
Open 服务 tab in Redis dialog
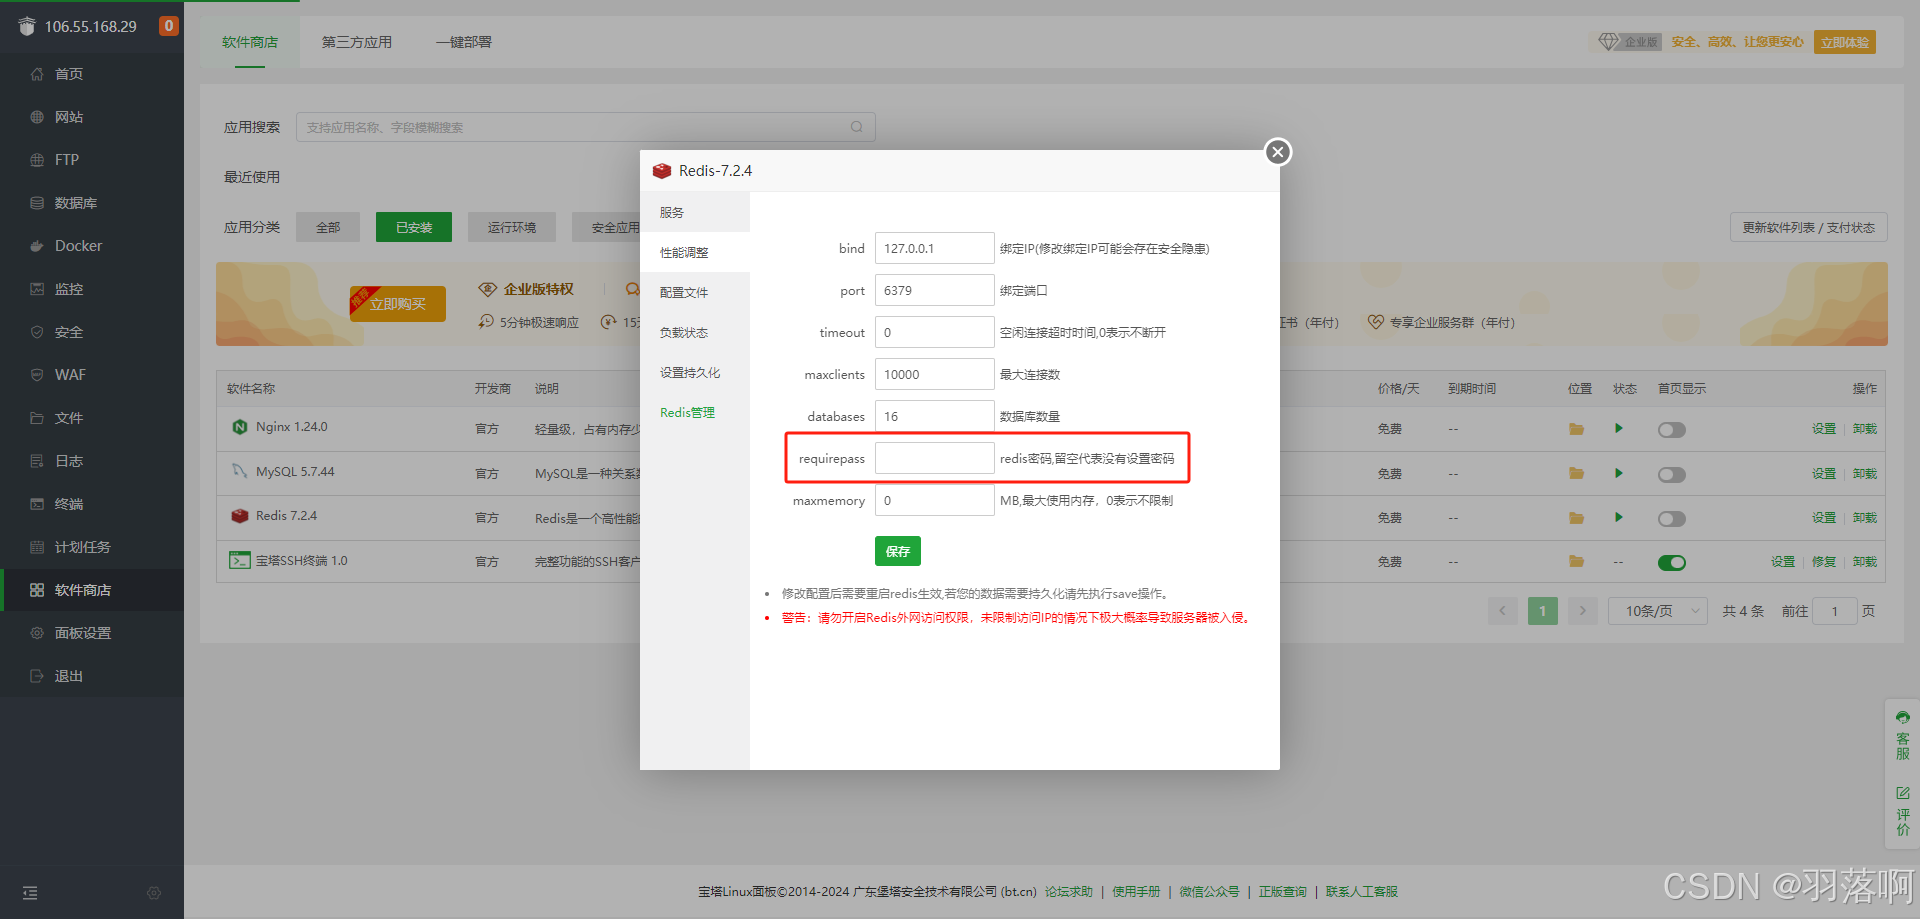pos(695,212)
